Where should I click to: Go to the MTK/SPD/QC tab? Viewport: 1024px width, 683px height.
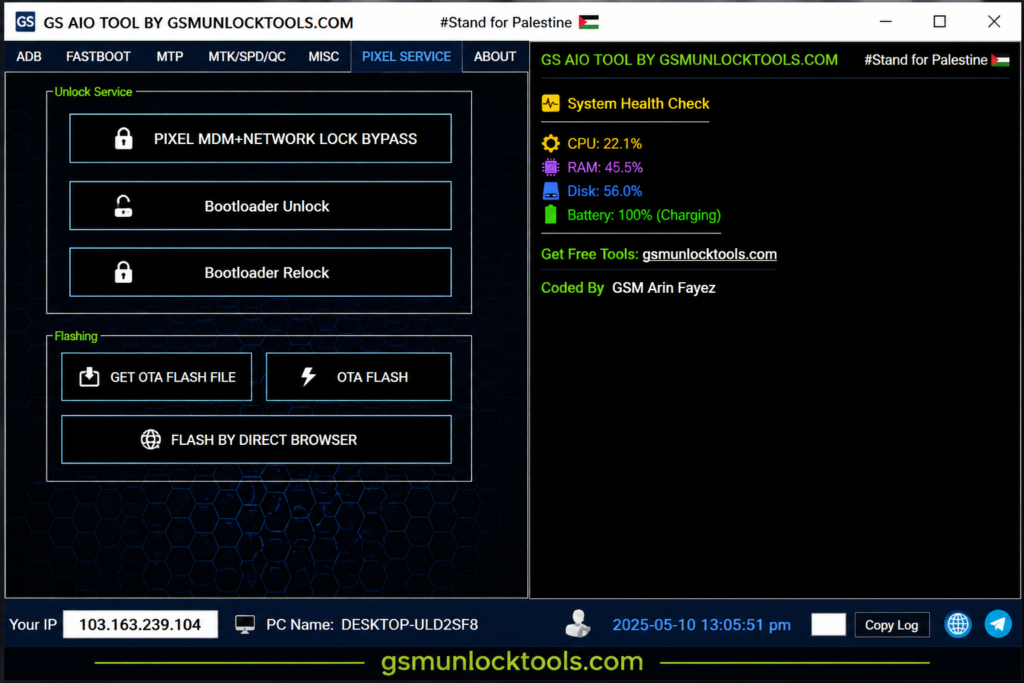click(x=247, y=57)
